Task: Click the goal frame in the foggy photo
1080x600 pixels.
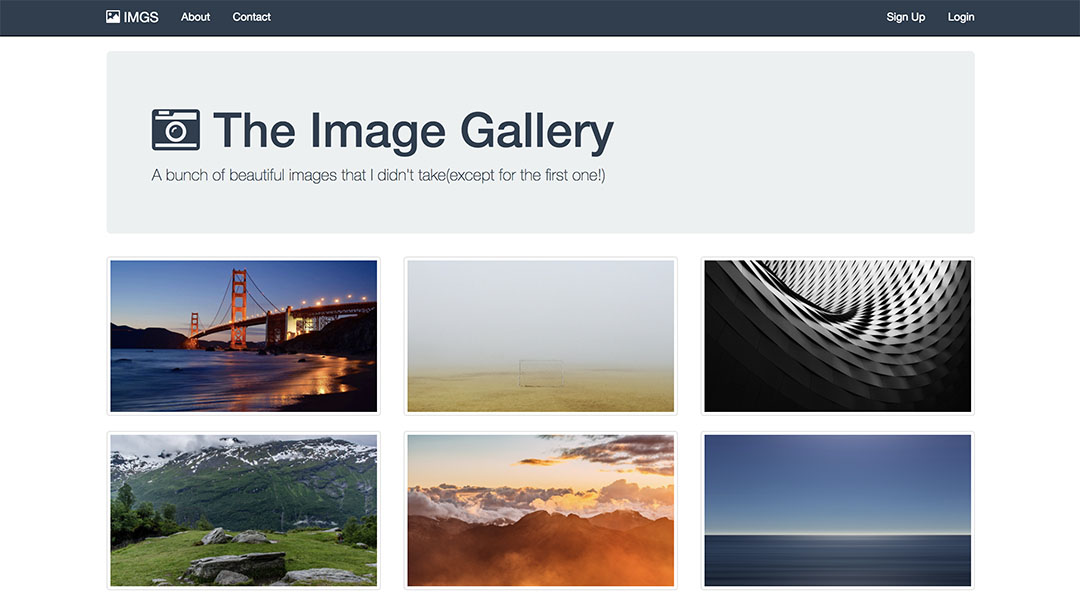Action: (541, 372)
